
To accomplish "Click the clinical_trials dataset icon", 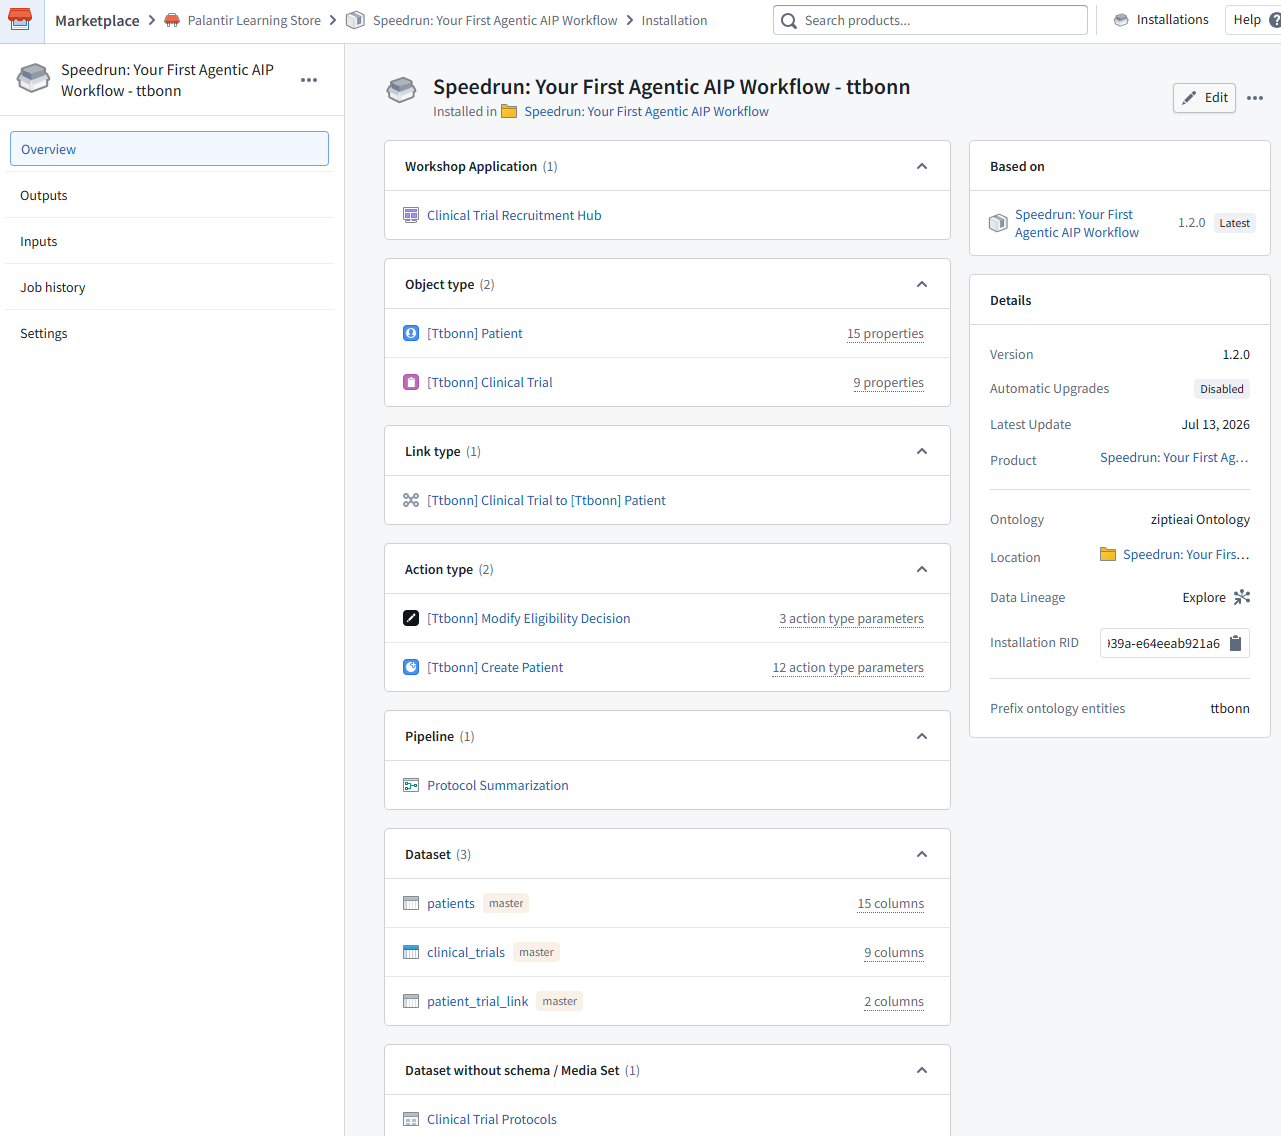I will pos(411,952).
